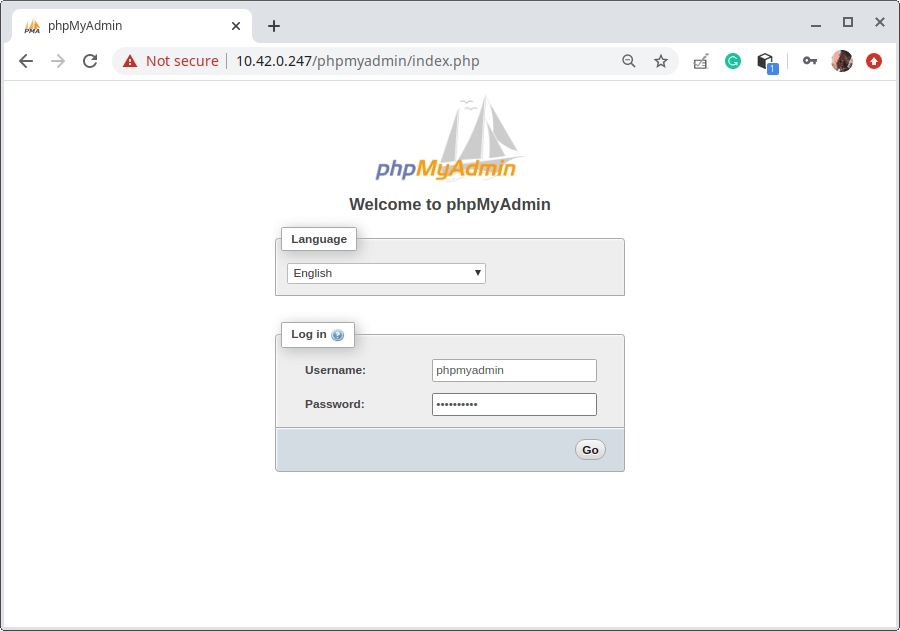Click the phpMyAdmin sailboat logo
Screen dimensions: 900x631
pos(450,140)
